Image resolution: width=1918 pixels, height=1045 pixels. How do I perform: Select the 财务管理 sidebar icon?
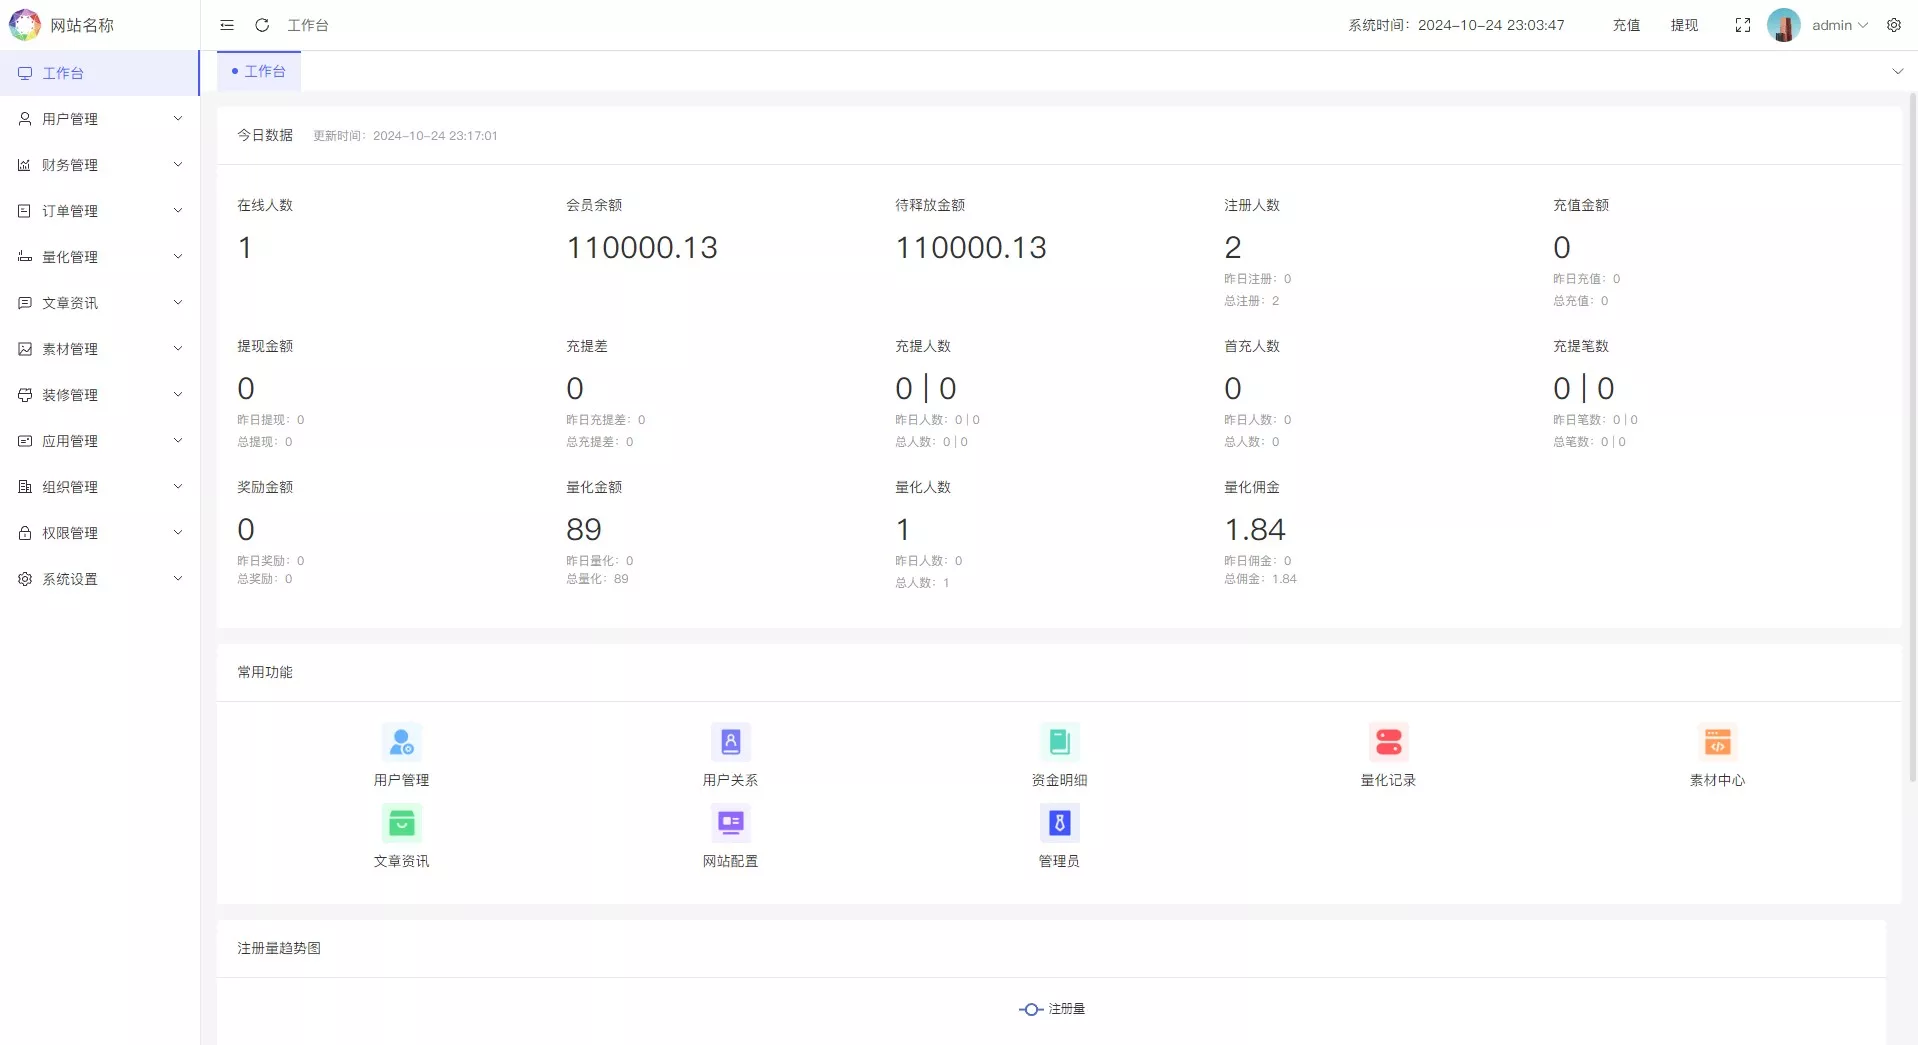coord(25,164)
